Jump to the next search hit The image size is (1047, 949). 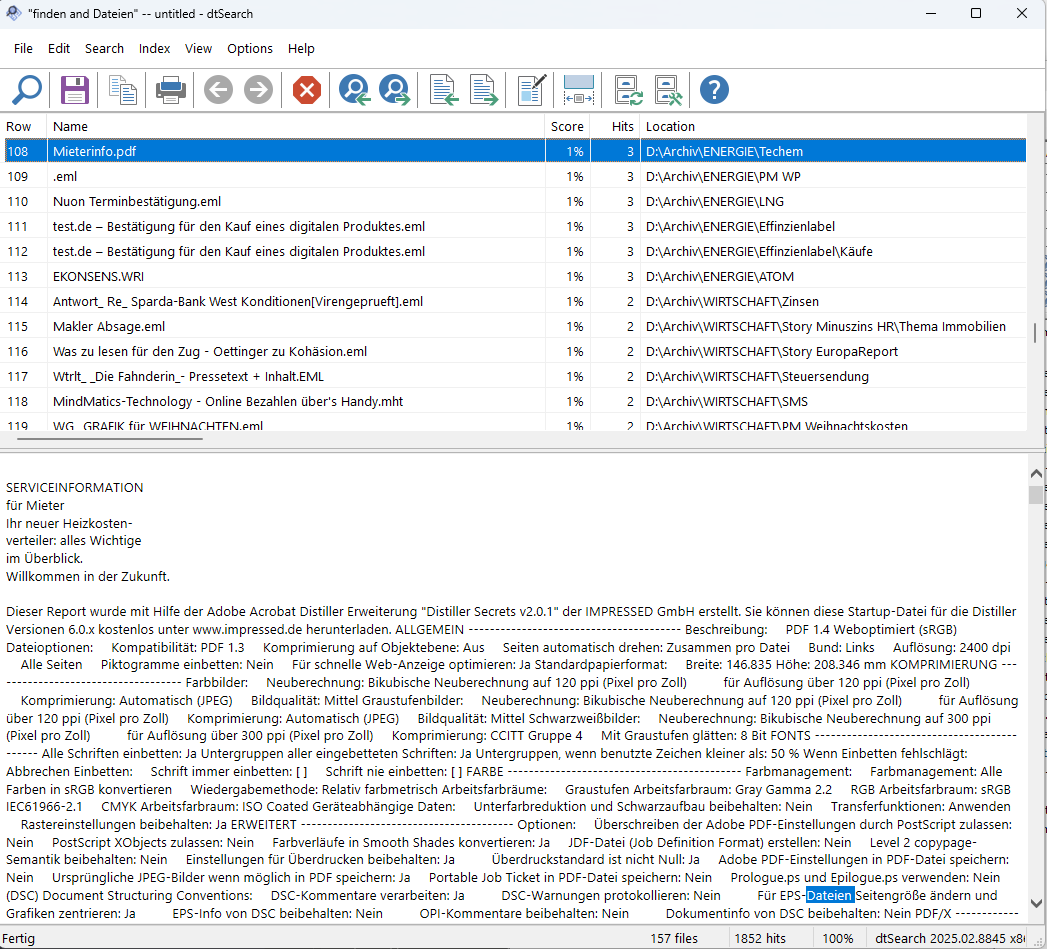(x=394, y=90)
